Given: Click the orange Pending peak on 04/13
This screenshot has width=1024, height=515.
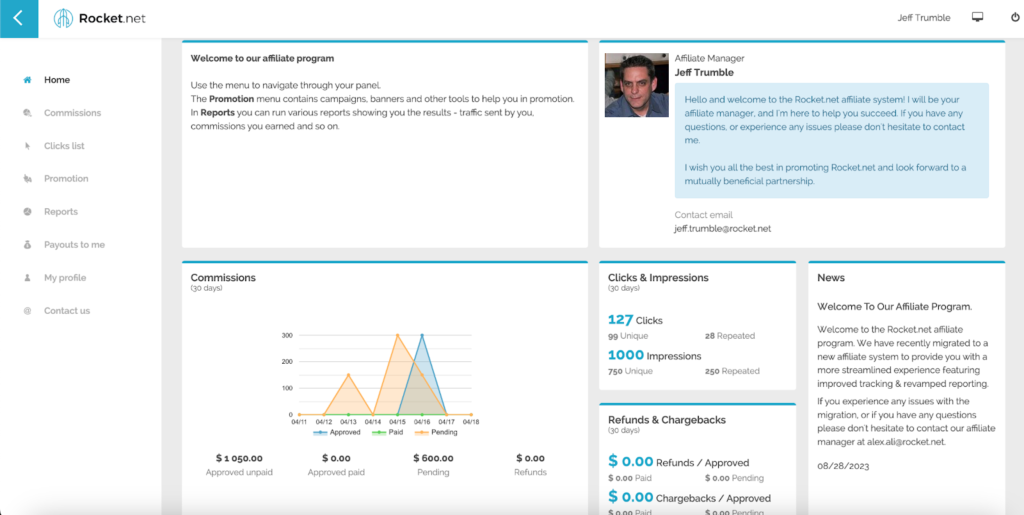Looking at the screenshot, I should pyautogui.click(x=348, y=375).
